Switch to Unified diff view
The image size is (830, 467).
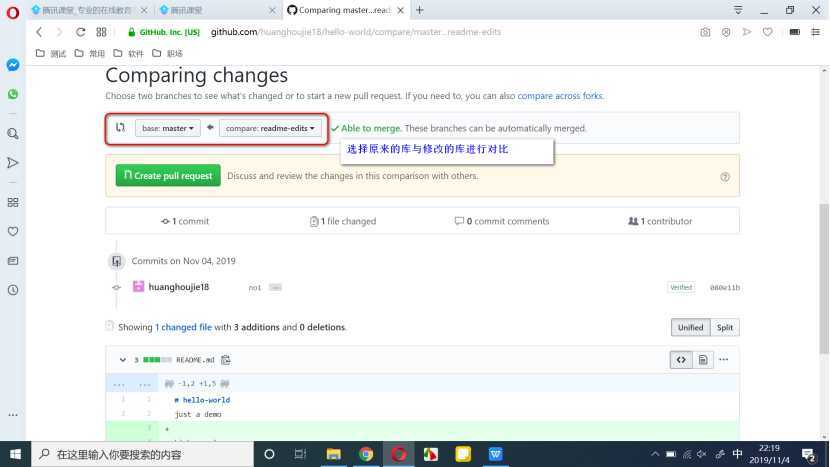click(x=690, y=328)
